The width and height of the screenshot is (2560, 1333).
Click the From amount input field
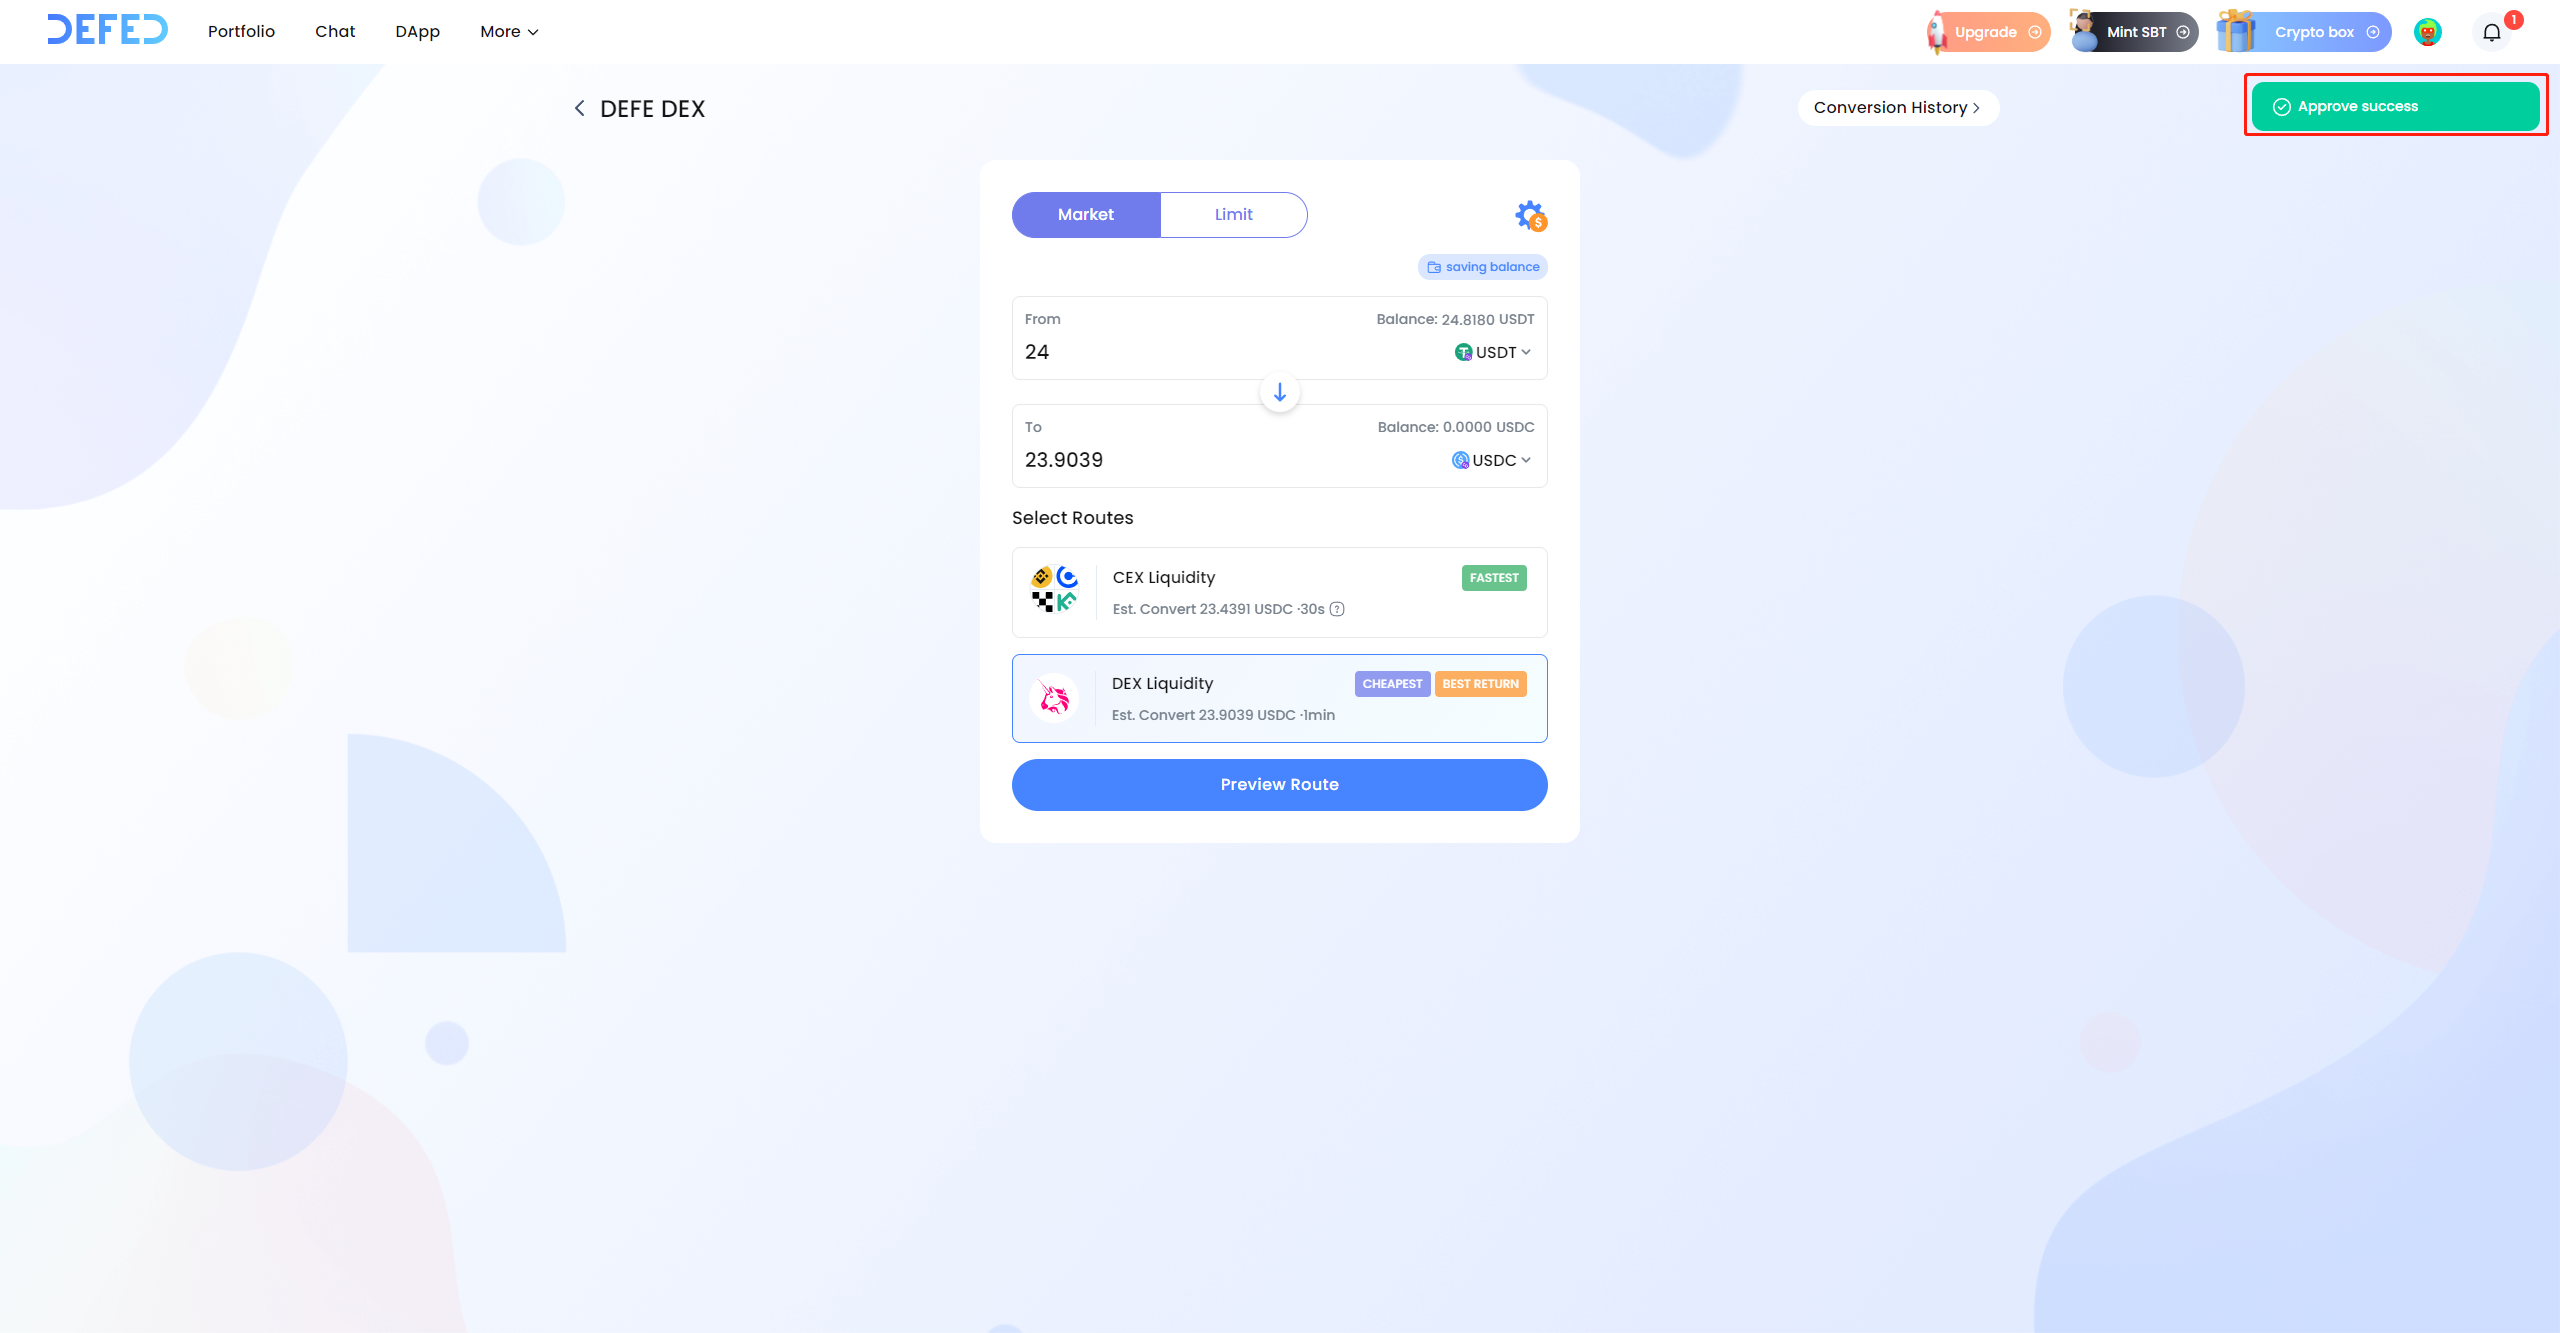(x=1200, y=352)
